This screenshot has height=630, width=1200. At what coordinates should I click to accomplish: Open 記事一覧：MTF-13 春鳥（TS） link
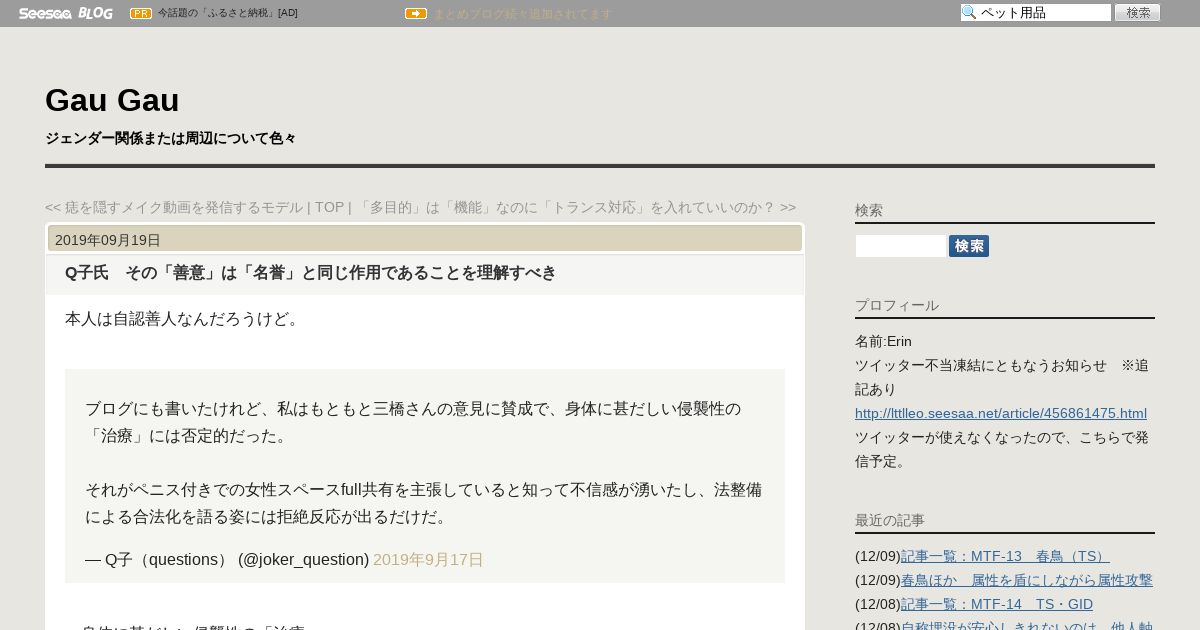click(1005, 556)
